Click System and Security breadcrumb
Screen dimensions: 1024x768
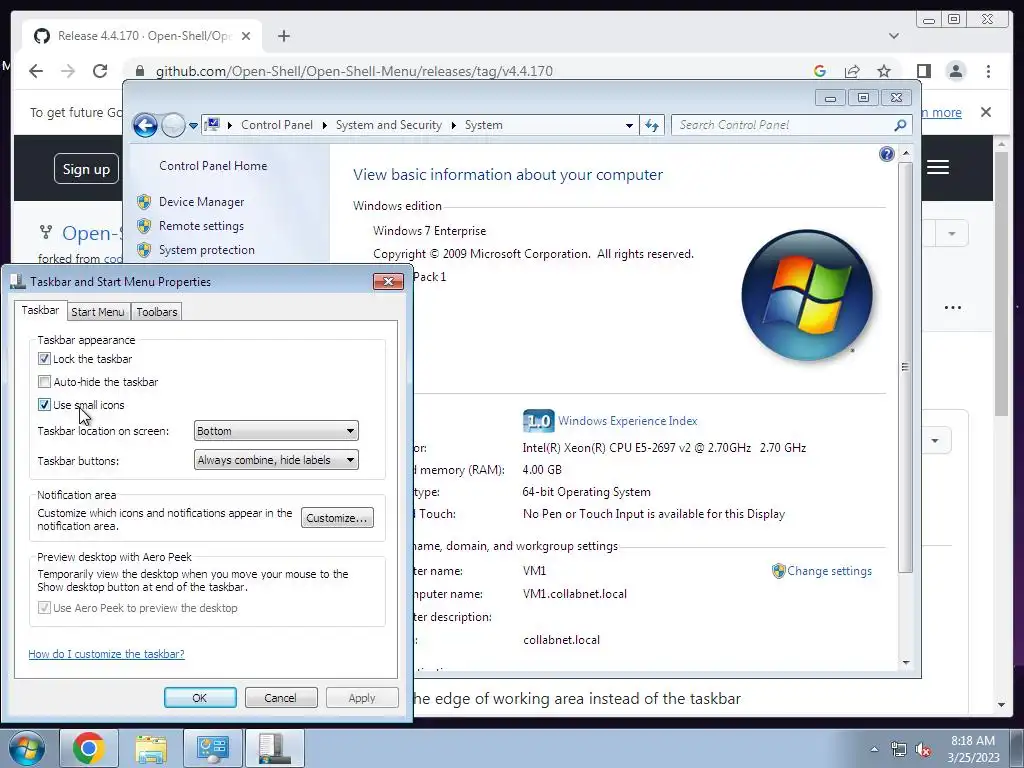click(x=389, y=125)
